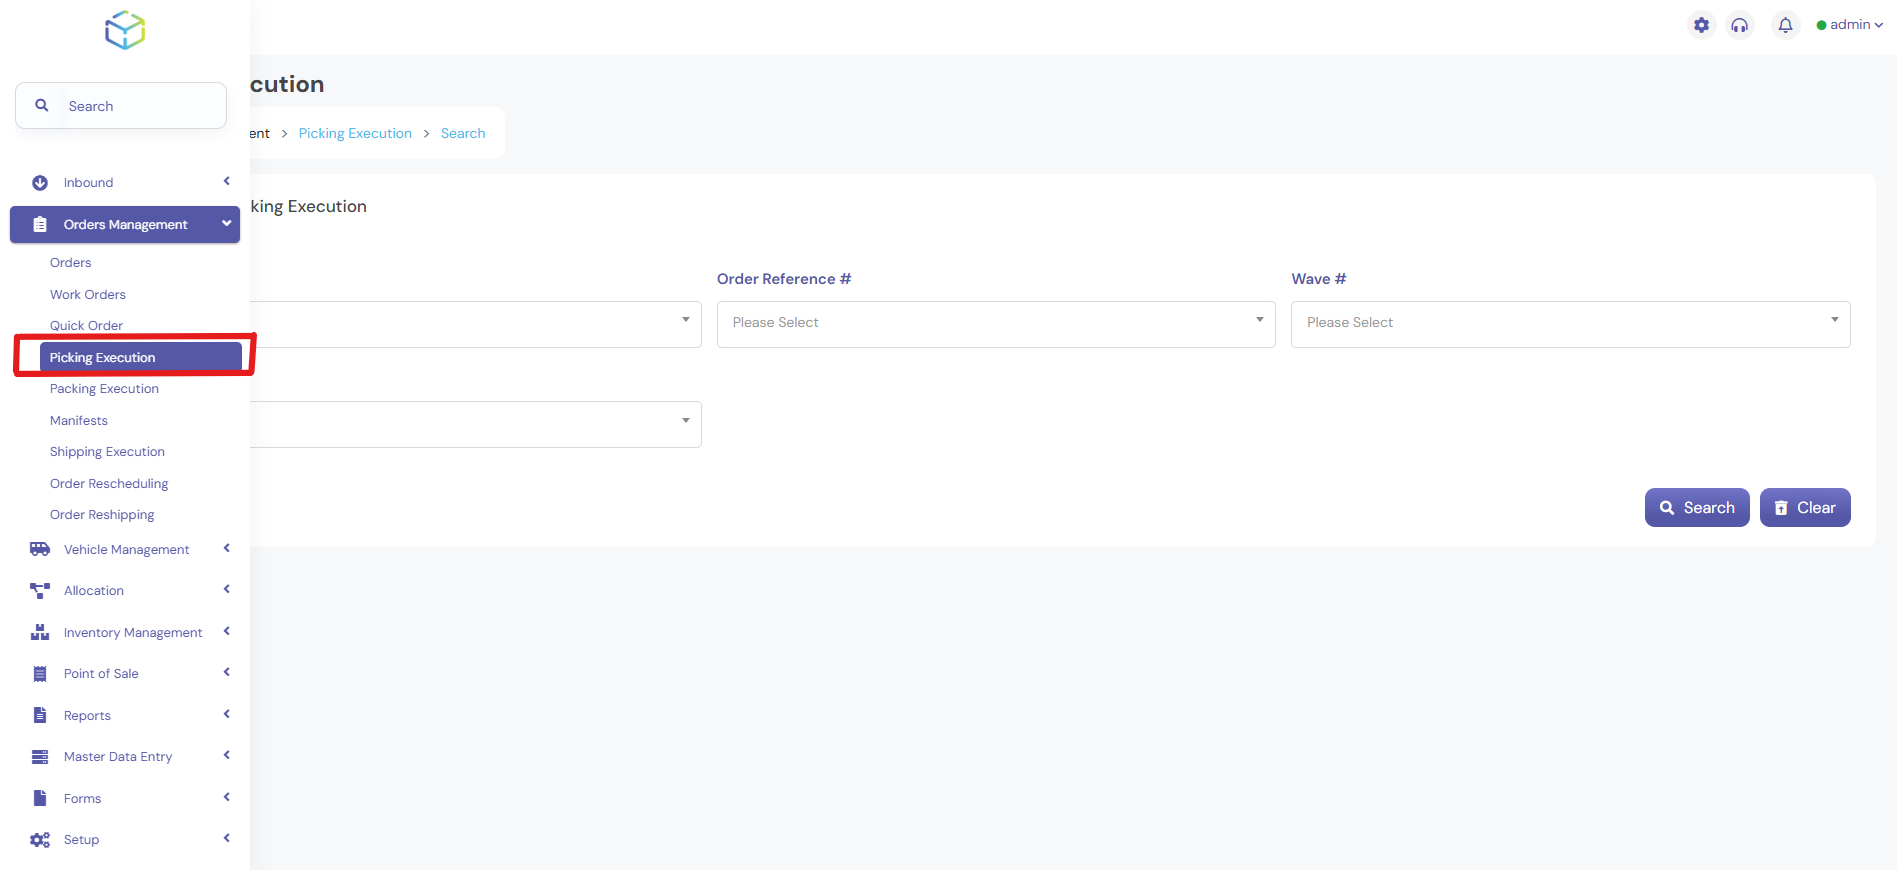Open Packing Execution in the sidebar
Screen dimensions: 1897x870
104,389
